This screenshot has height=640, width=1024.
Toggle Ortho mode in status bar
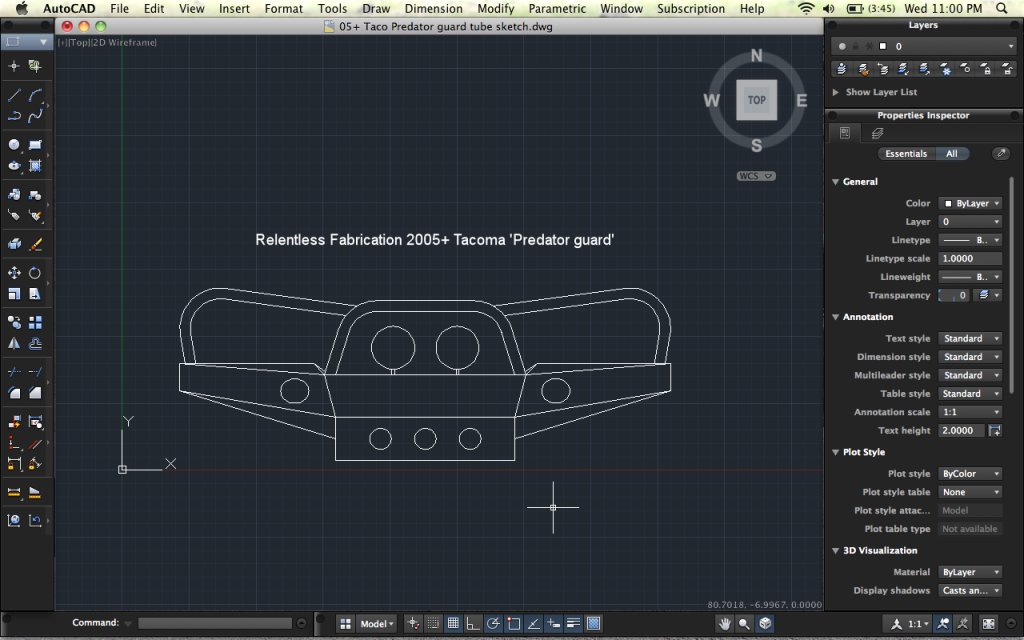point(473,623)
